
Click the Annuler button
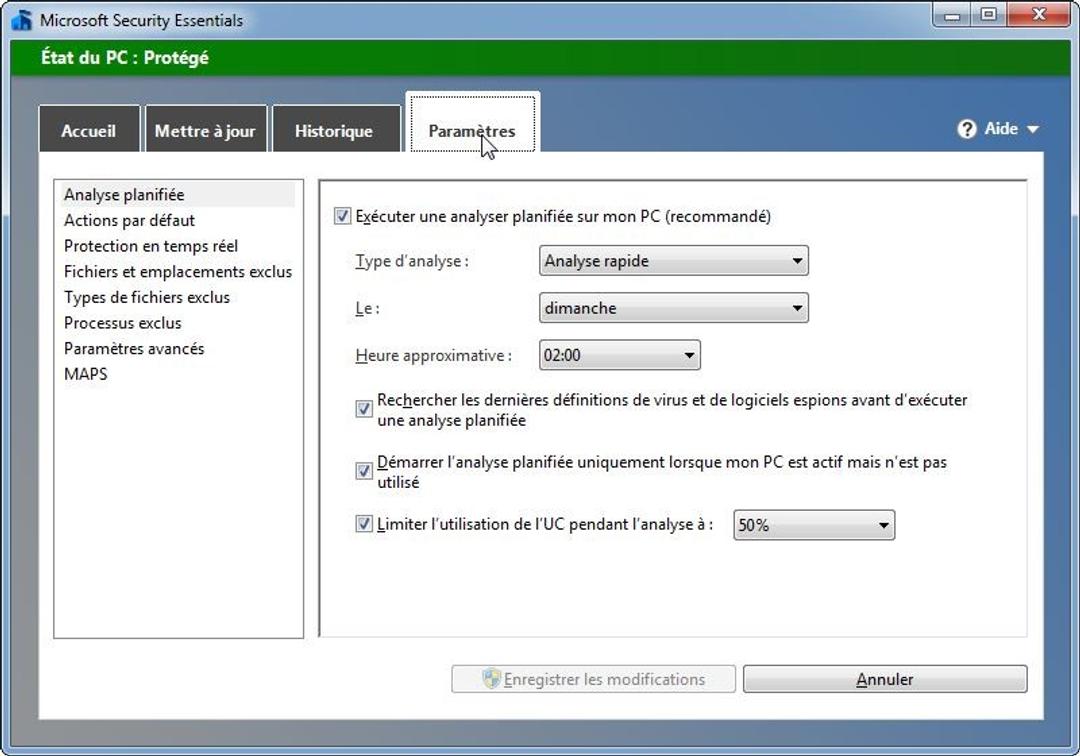(x=884, y=678)
